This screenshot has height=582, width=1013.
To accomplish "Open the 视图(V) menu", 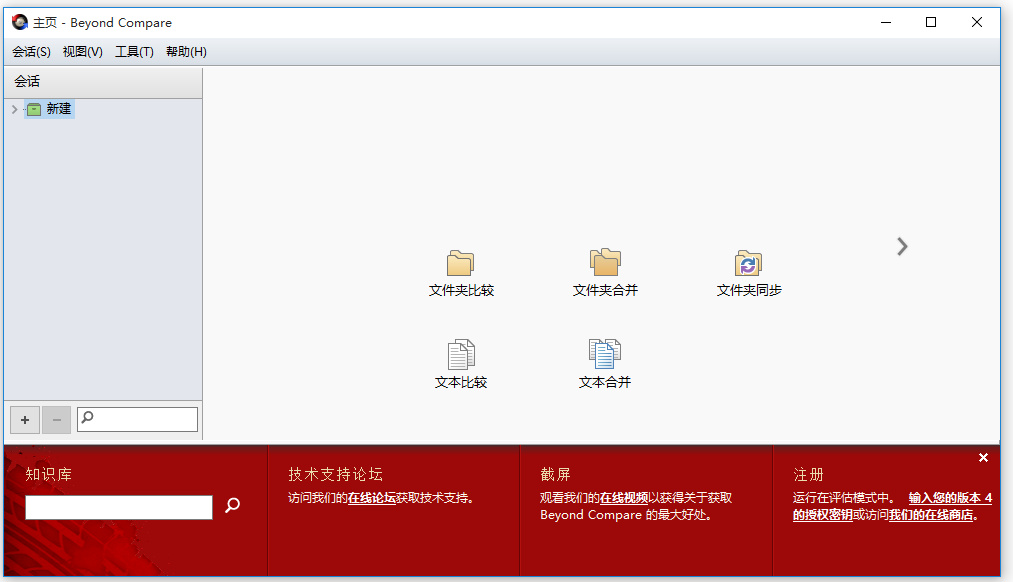I will coord(82,50).
